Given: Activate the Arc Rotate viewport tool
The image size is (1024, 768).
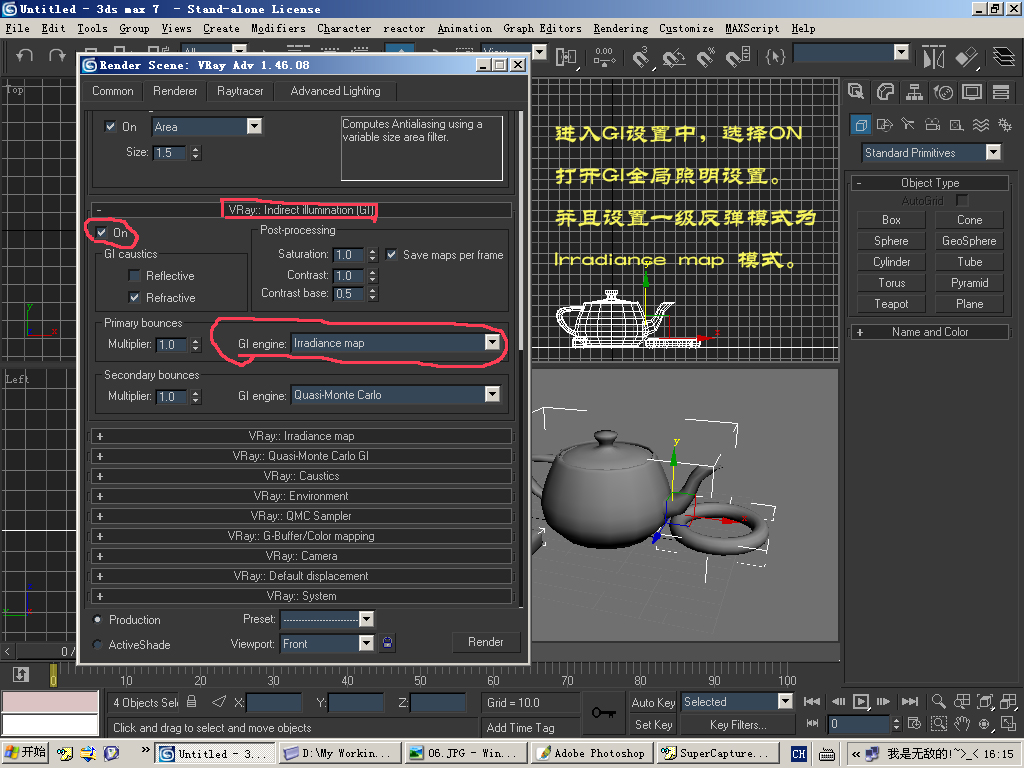Looking at the screenshot, I should 985,724.
